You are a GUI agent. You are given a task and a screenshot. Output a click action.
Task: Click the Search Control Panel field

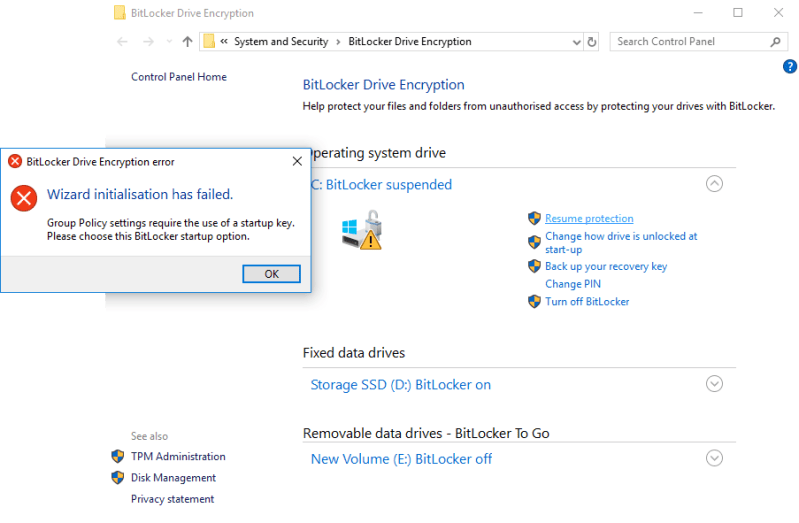pos(698,42)
